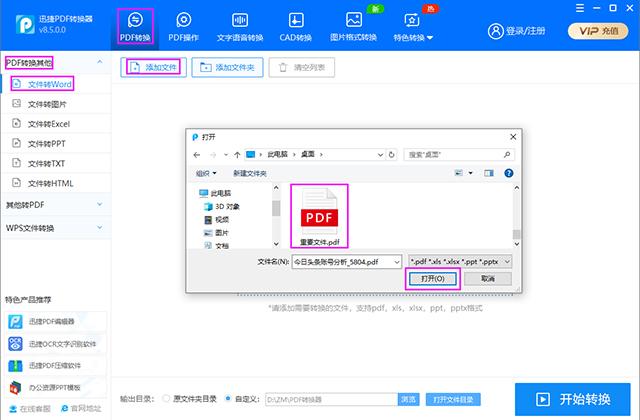The width and height of the screenshot is (640, 420).
Task: Select 原文件夹目录 radio button
Action: point(166,399)
